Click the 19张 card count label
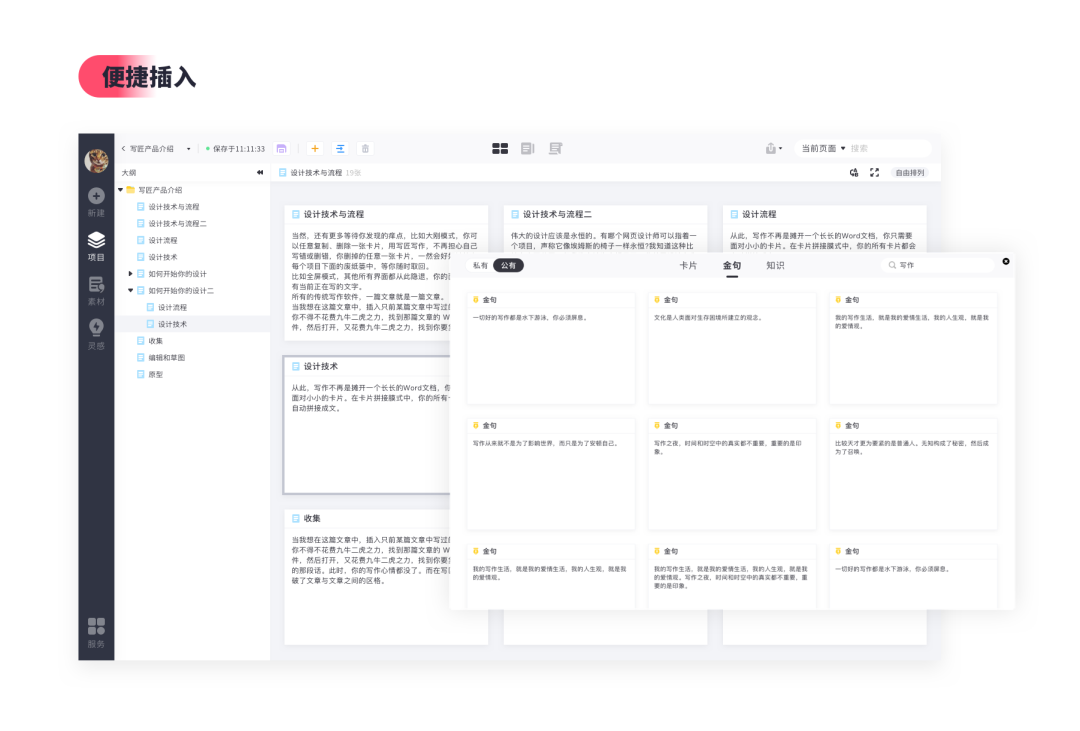Viewport: 1080px width, 731px height. pyautogui.click(x=353, y=173)
